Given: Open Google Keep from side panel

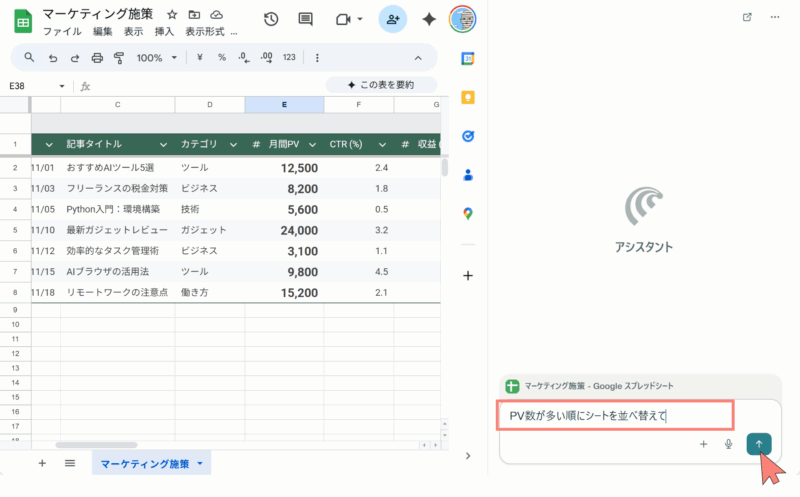Looking at the screenshot, I should [467, 97].
